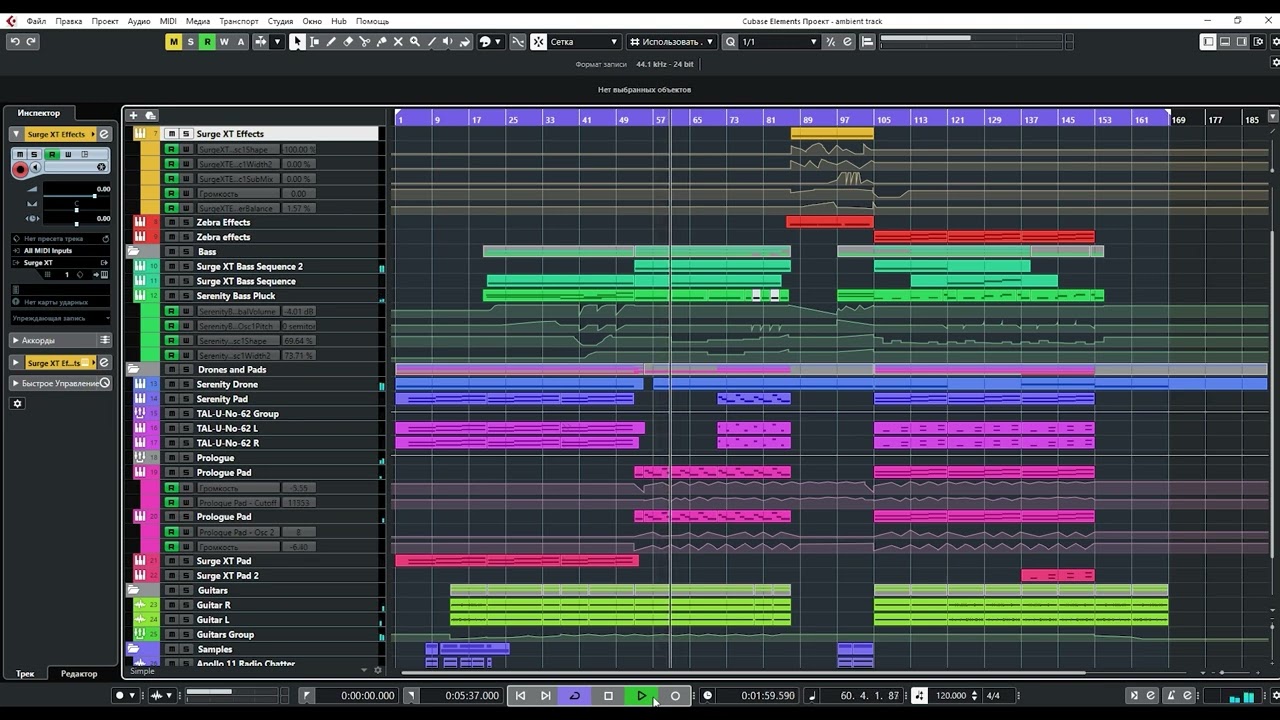The width and height of the screenshot is (1280, 720).
Task: Toggle global Mute state M button
Action: pos(173,42)
